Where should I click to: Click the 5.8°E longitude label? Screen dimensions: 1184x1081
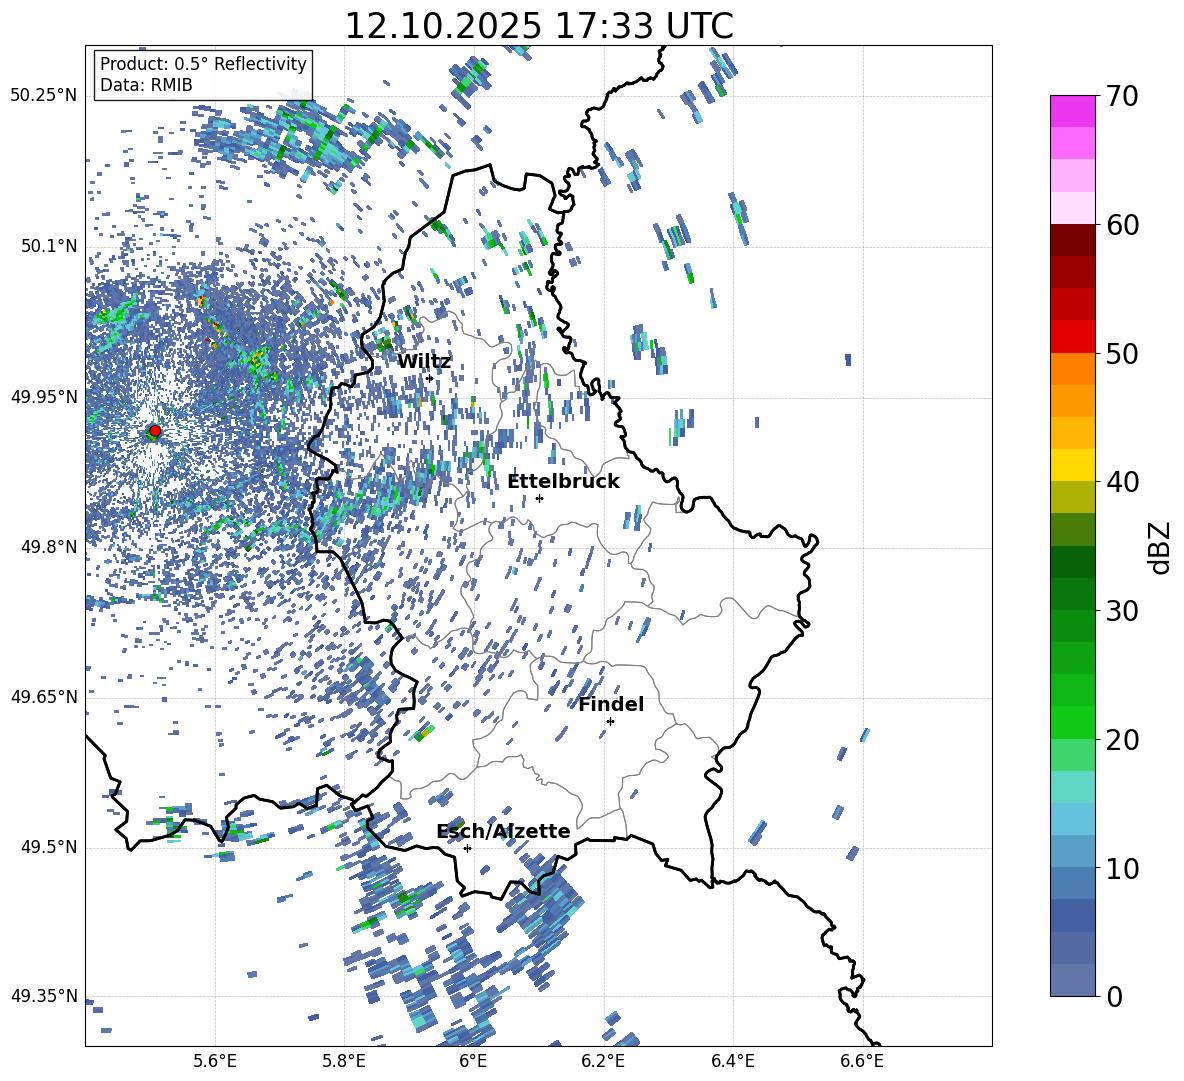point(344,1061)
